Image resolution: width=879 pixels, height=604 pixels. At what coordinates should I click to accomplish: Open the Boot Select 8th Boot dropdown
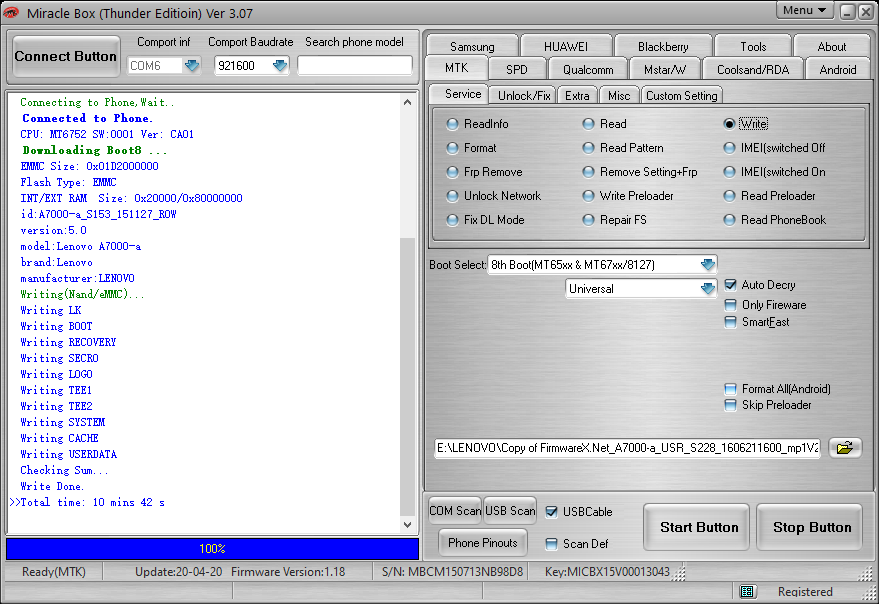tap(708, 264)
